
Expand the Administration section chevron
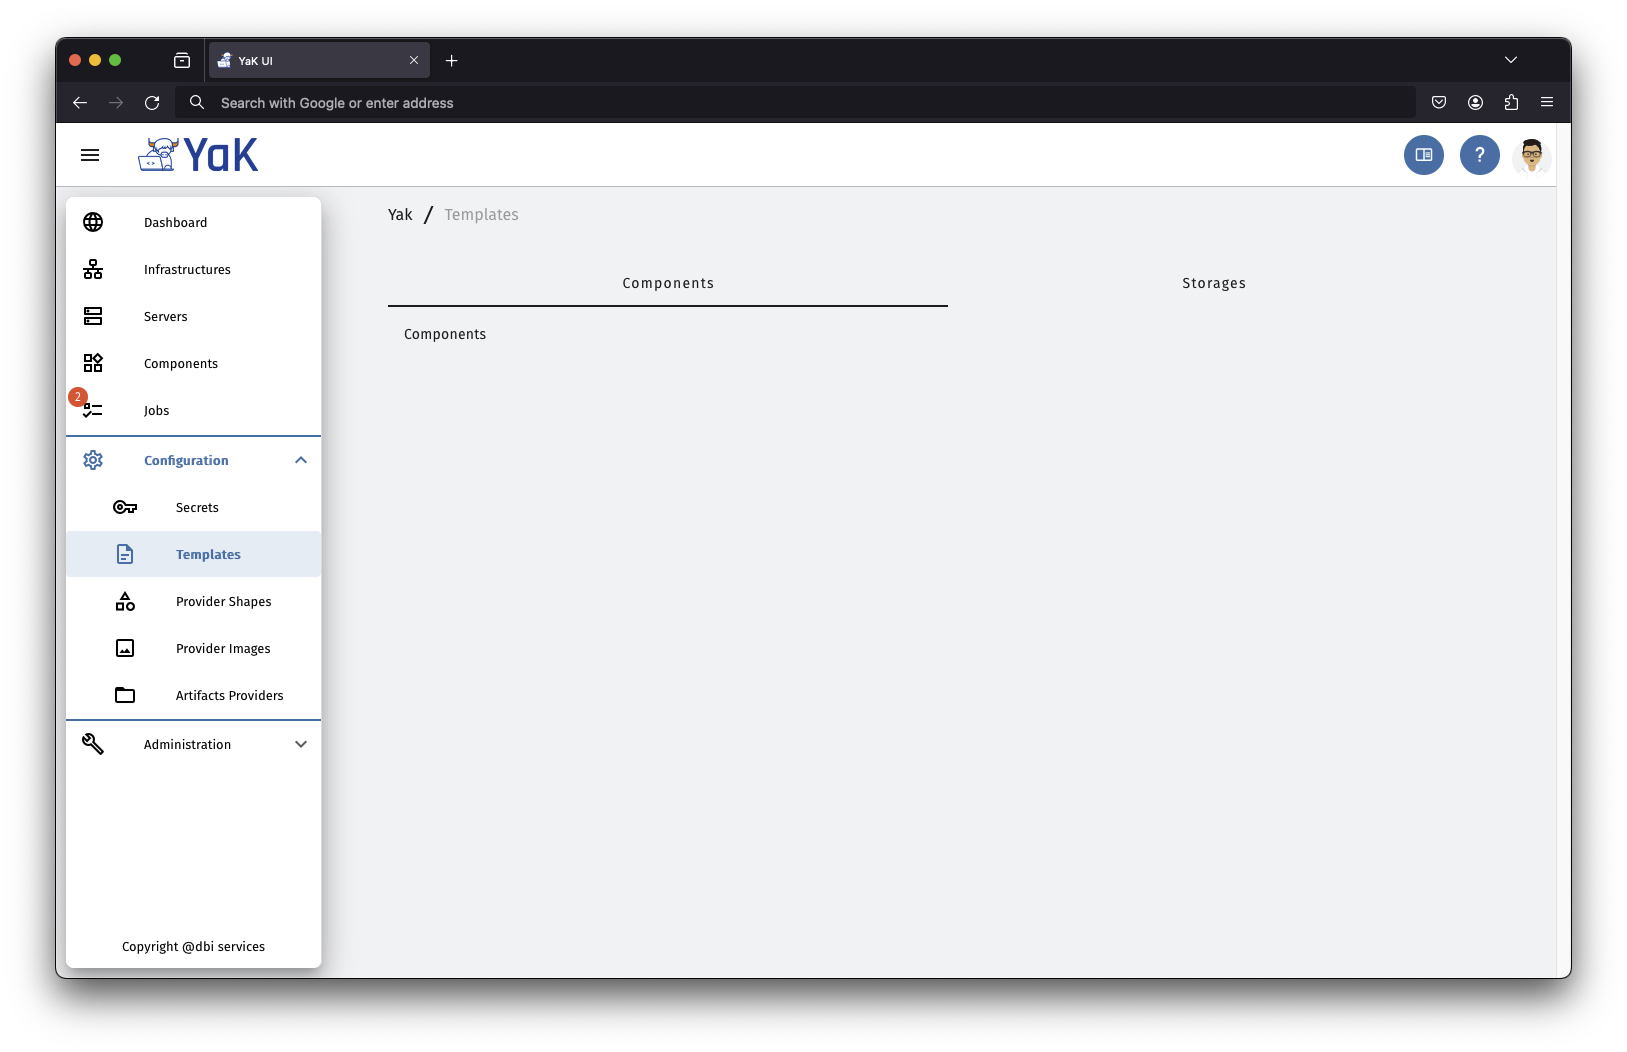[301, 744]
